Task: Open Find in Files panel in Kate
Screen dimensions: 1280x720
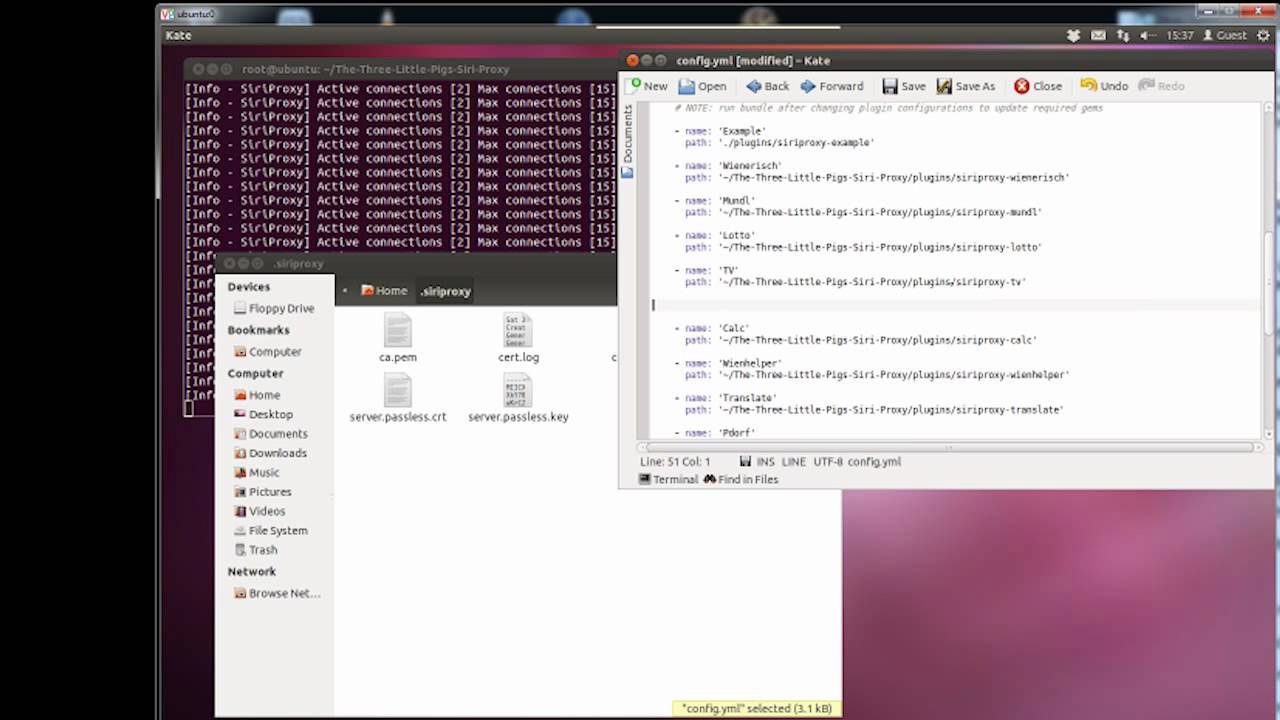Action: pyautogui.click(x=741, y=480)
